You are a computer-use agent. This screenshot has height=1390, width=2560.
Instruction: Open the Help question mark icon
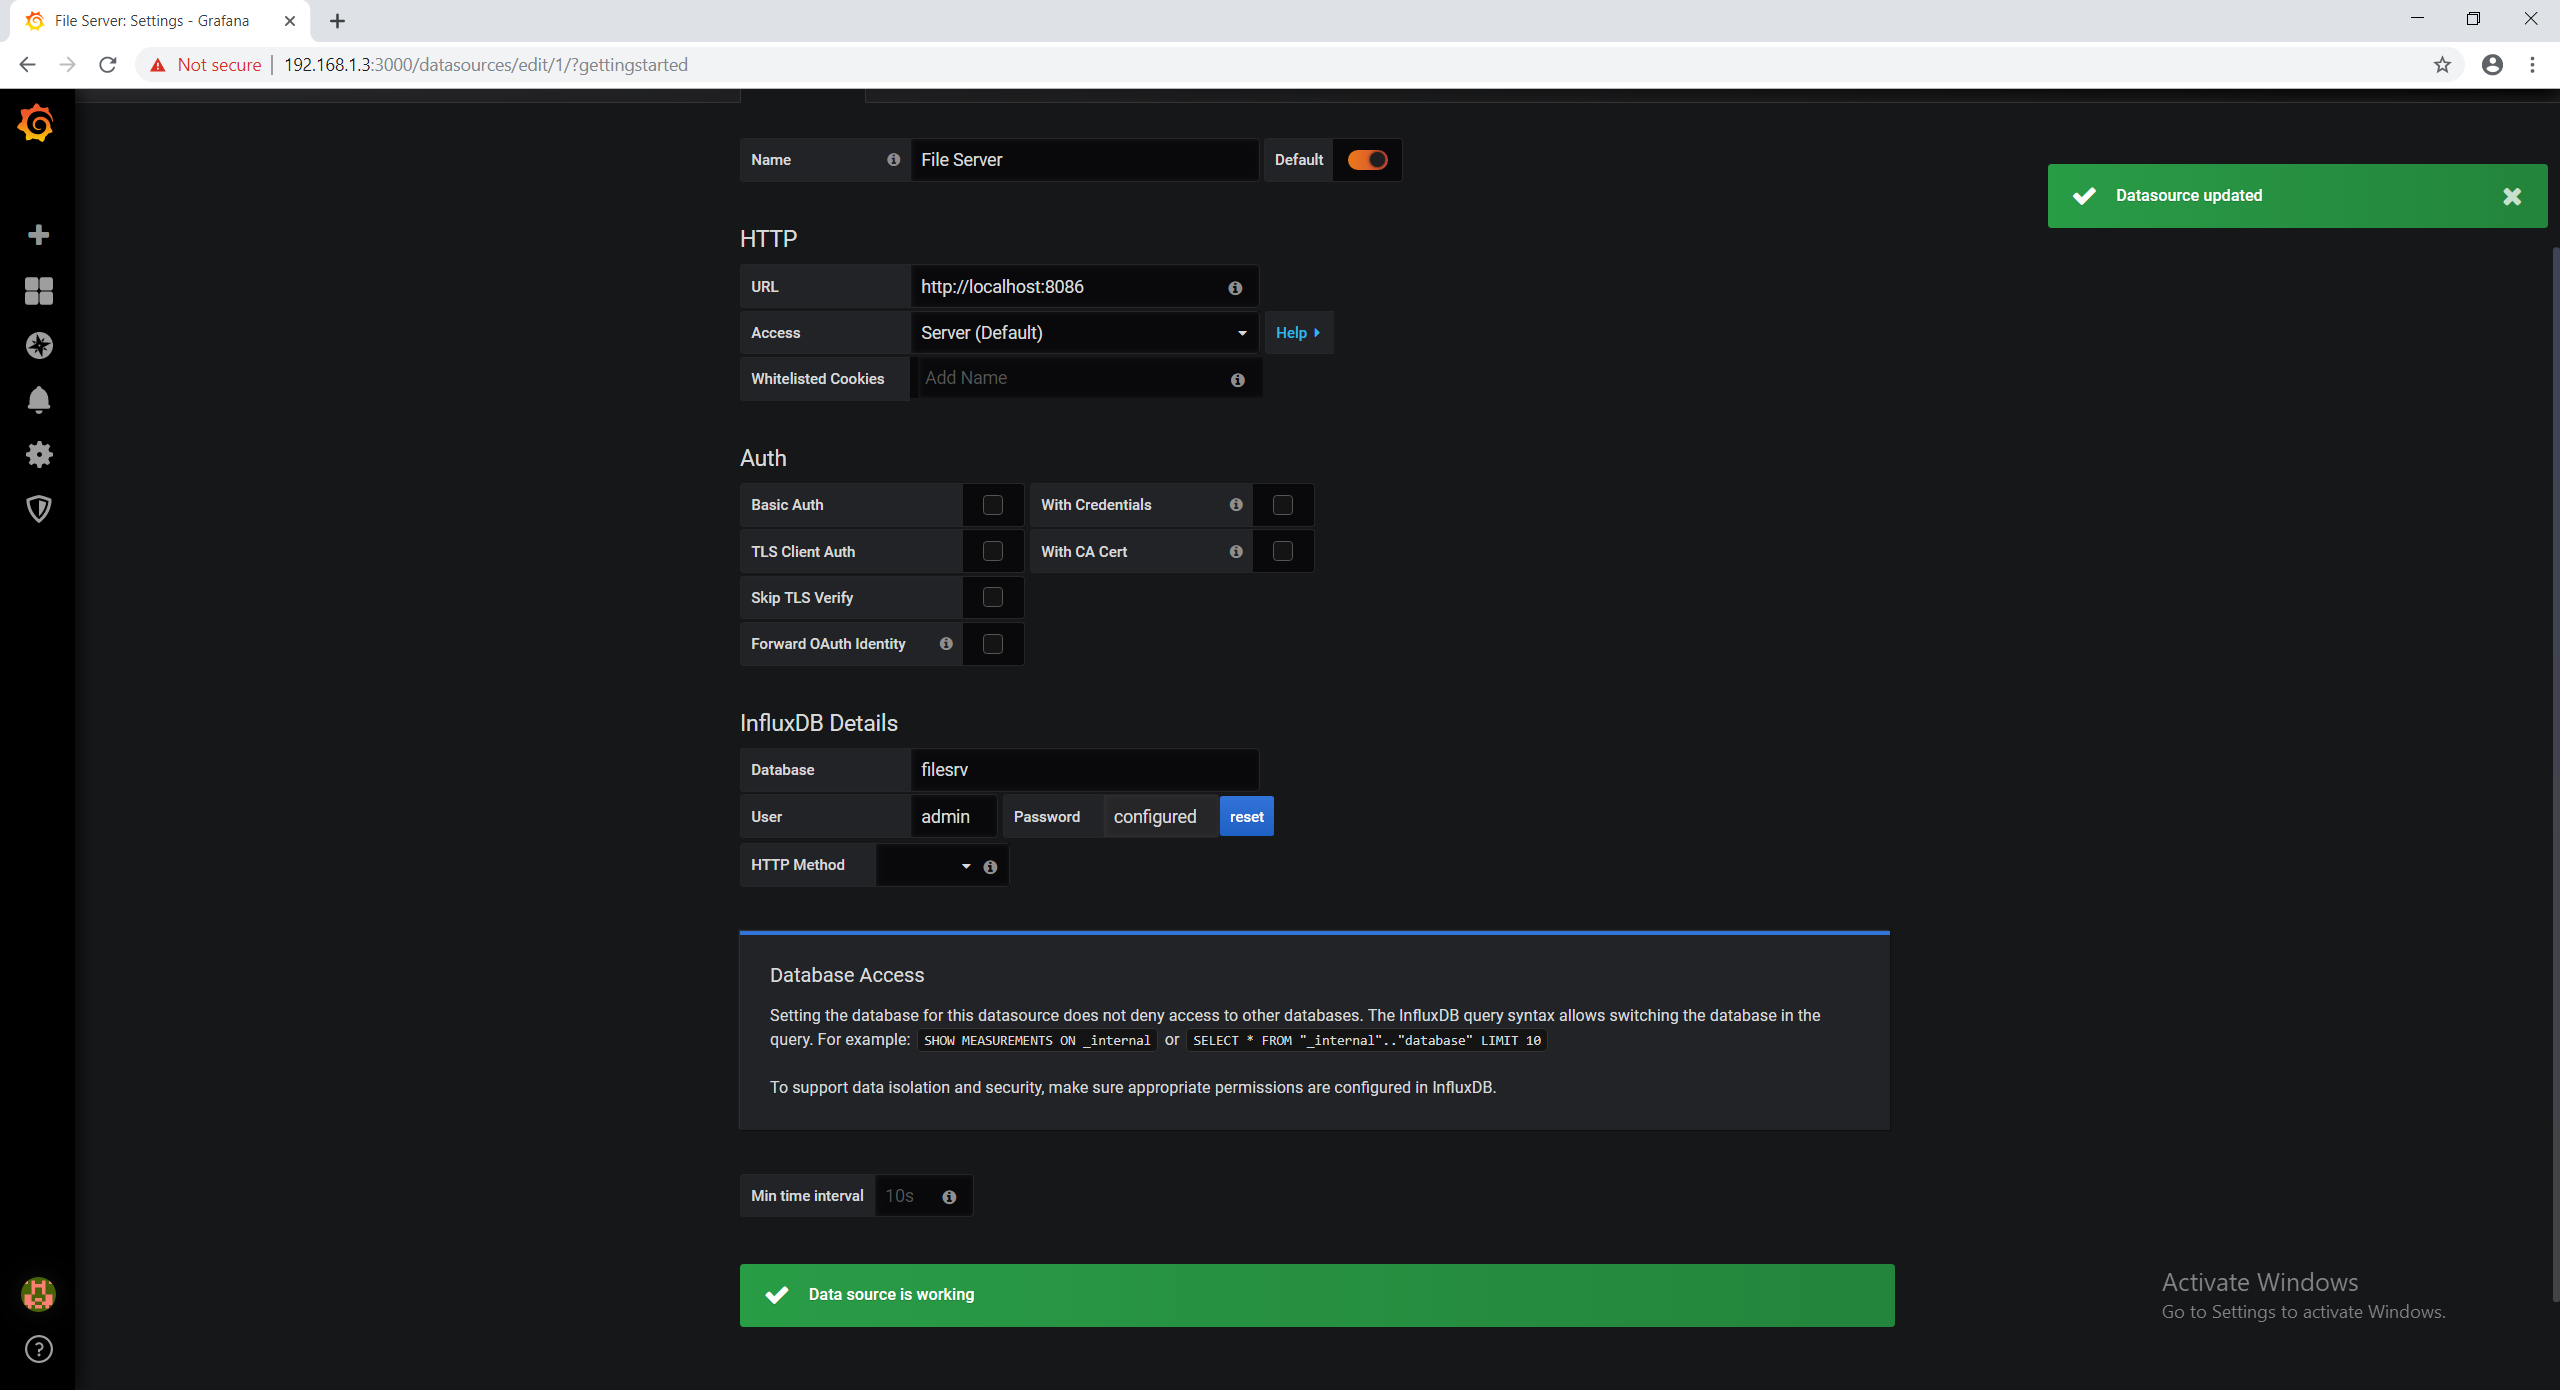click(38, 1349)
